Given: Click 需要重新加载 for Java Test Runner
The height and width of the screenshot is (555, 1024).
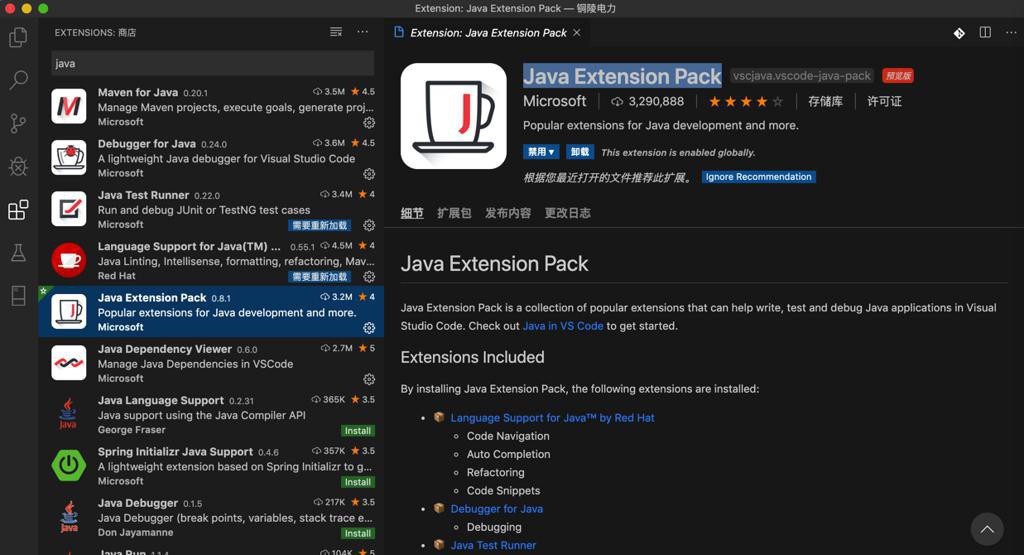Looking at the screenshot, I should [320, 225].
